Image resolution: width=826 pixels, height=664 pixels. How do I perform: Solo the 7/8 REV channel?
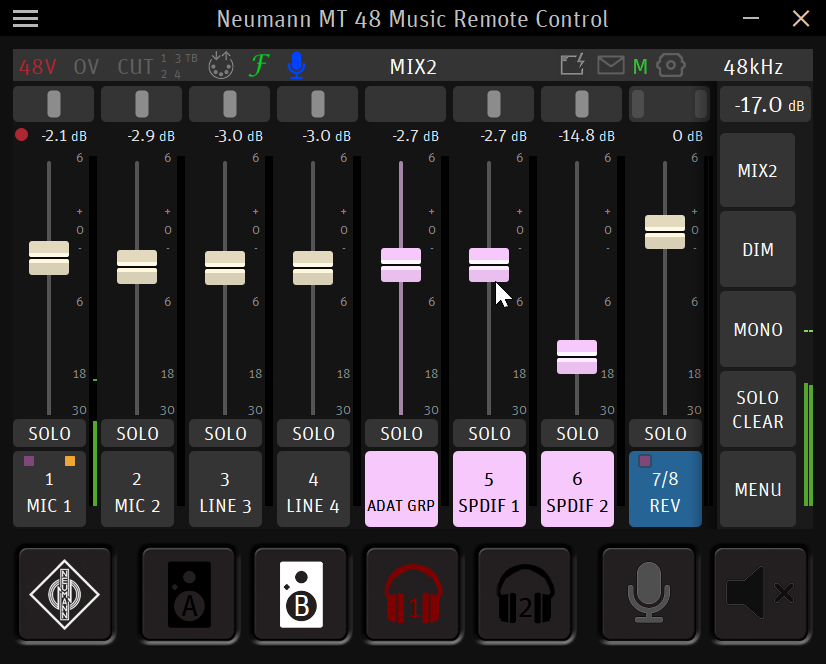tap(665, 434)
